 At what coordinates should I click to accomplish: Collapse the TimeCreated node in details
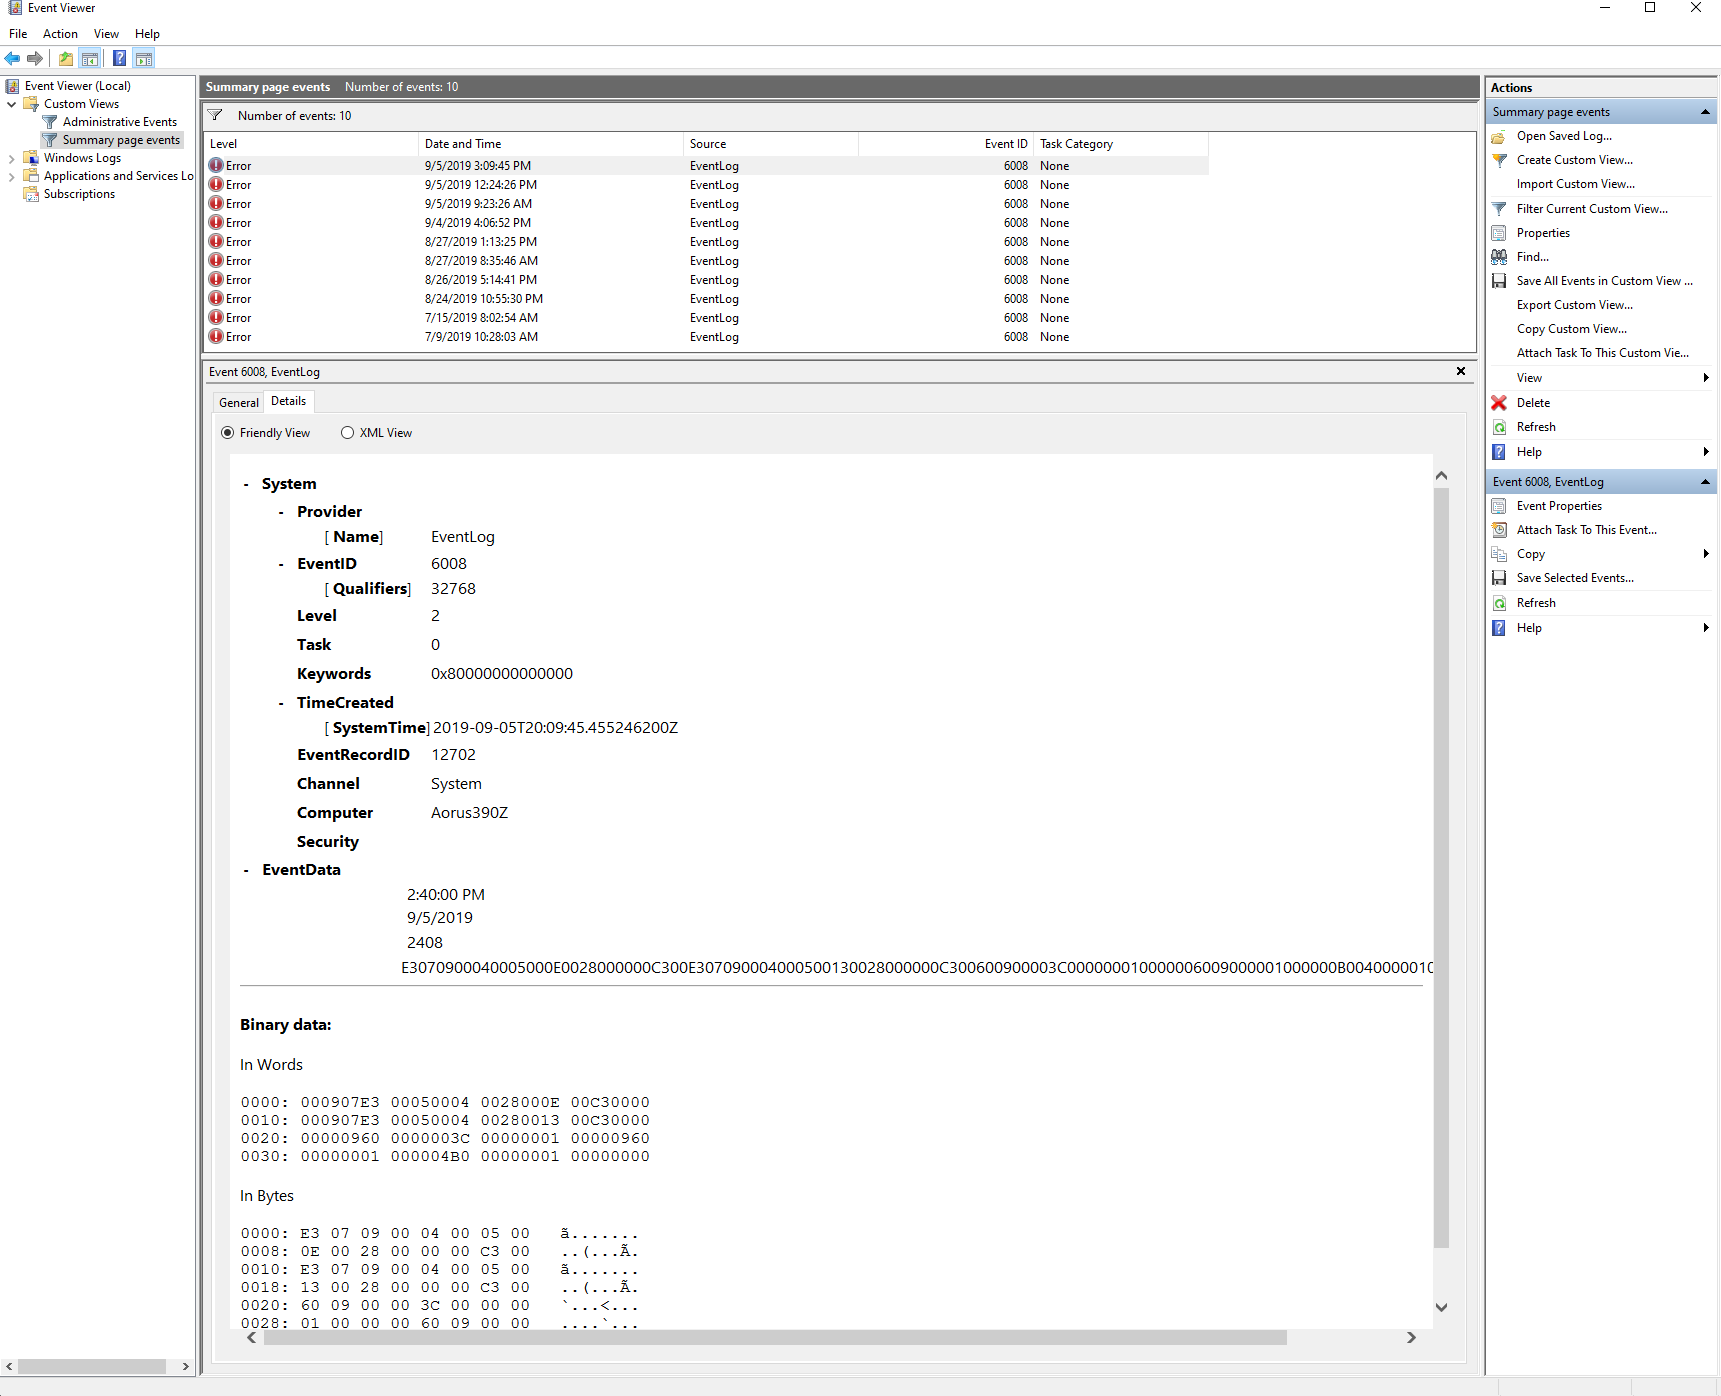(x=281, y=703)
